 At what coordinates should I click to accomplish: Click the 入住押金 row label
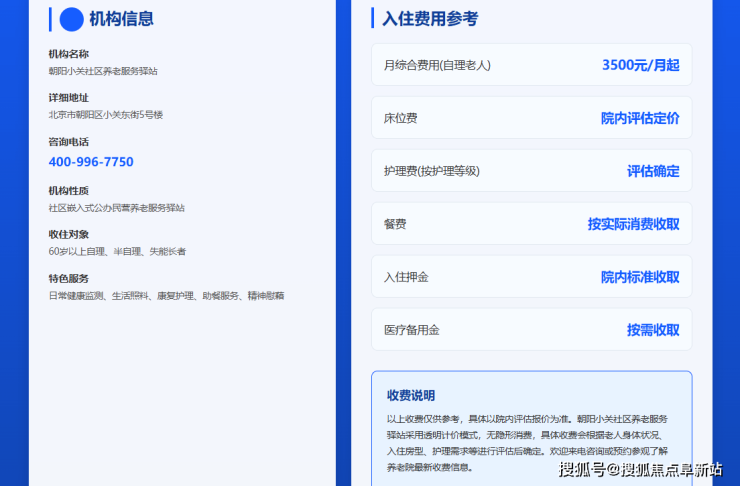tap(406, 277)
